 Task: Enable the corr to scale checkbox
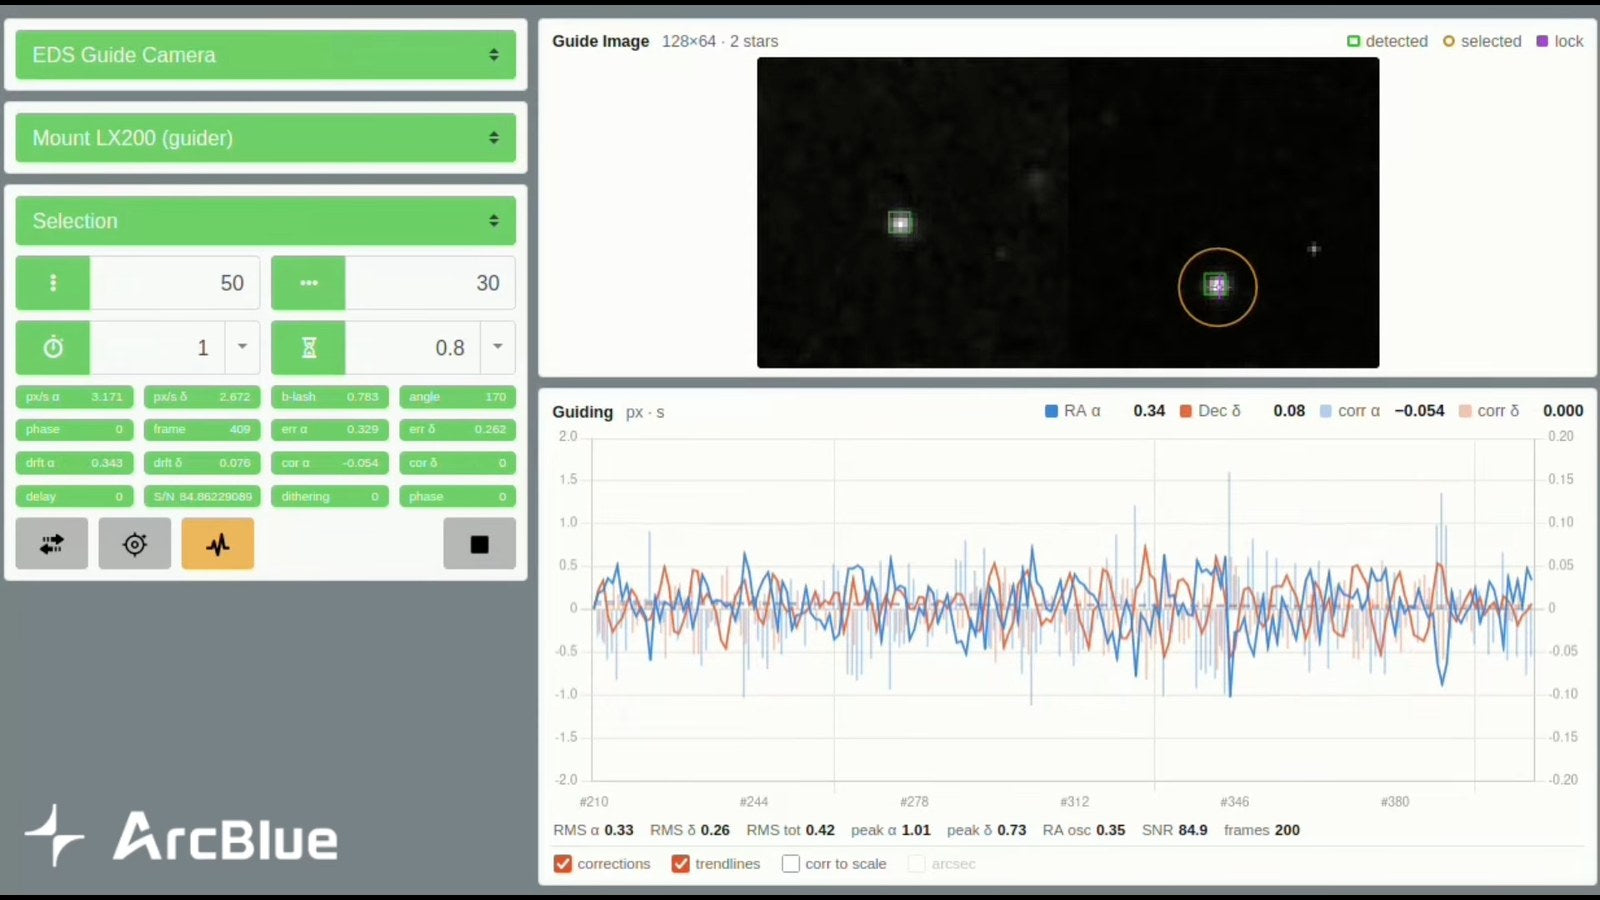click(791, 864)
